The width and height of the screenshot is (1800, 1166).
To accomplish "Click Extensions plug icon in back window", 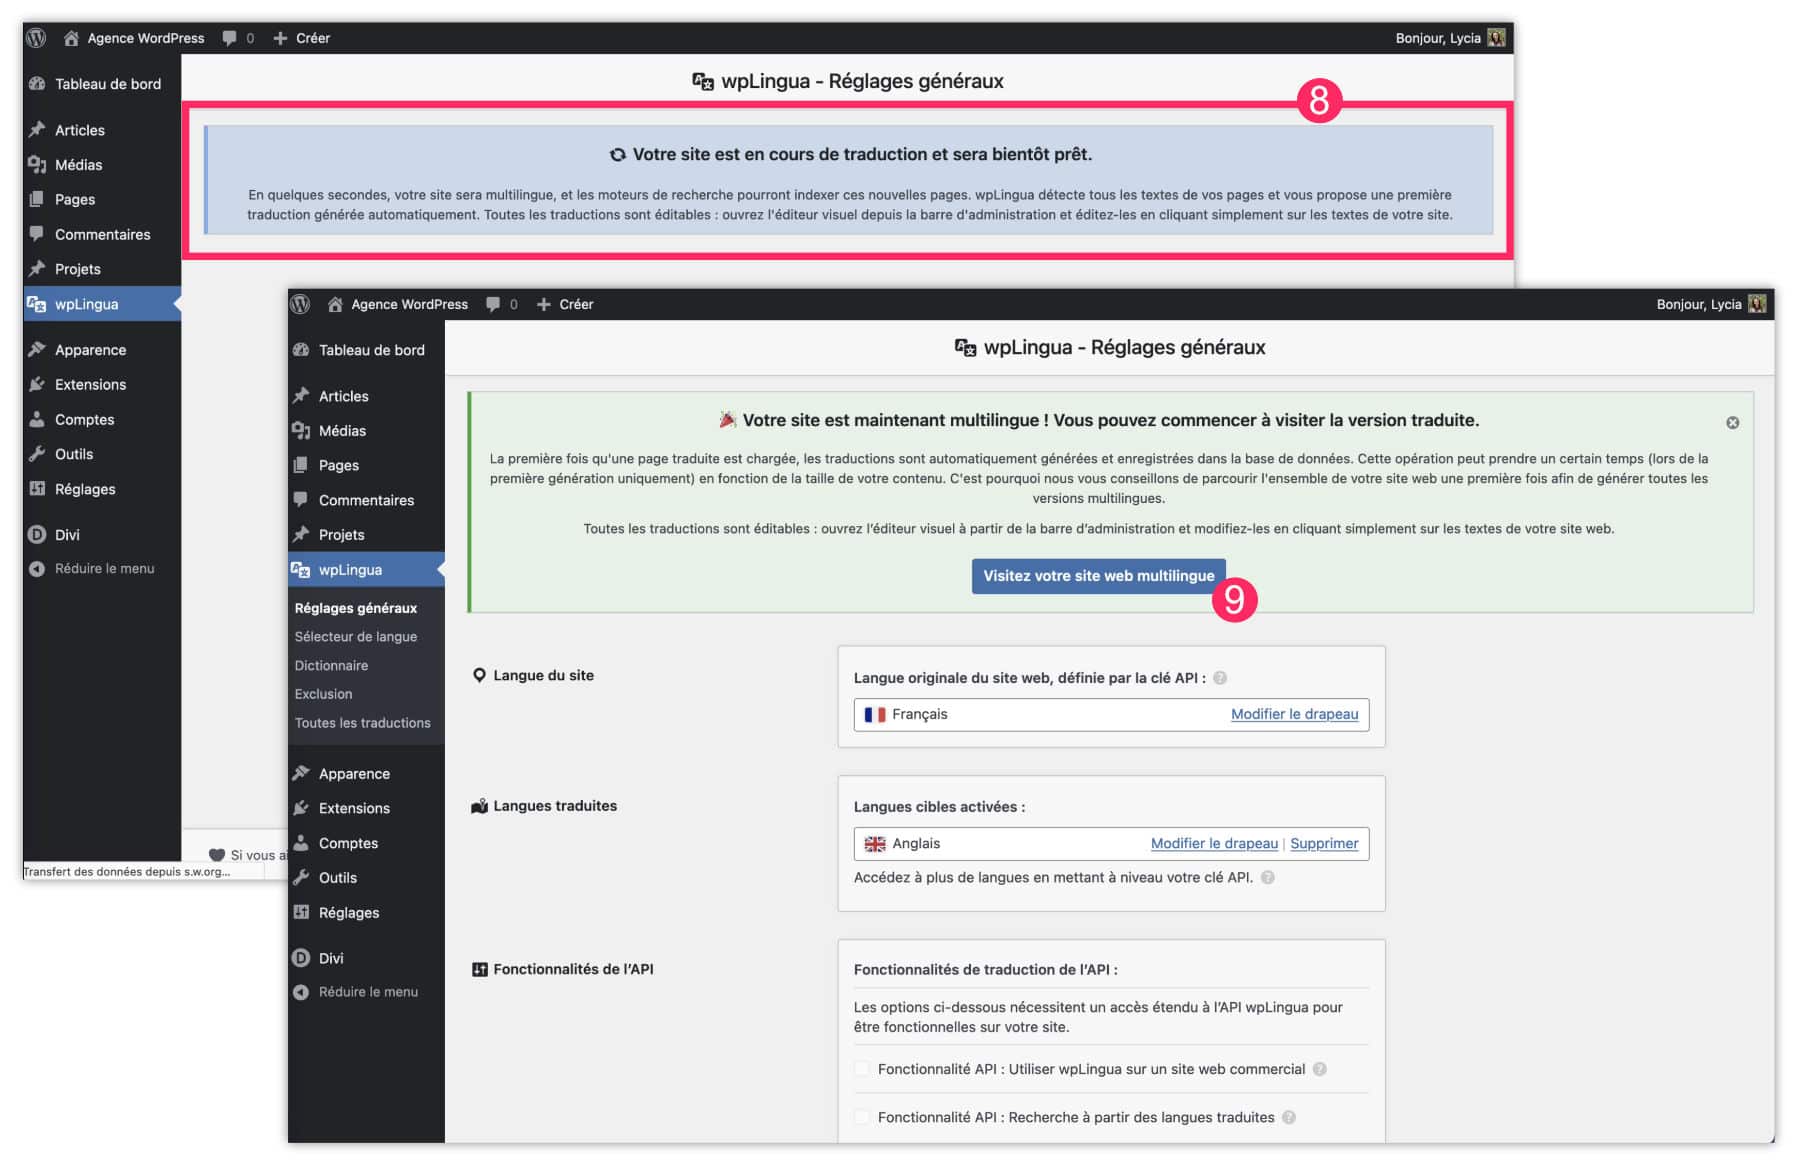I will 37,384.
